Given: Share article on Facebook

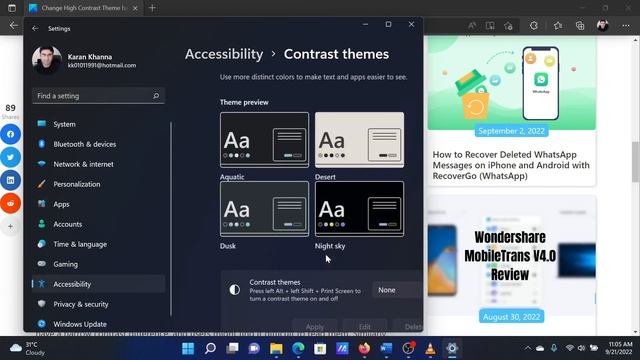Looking at the screenshot, I should 10,134.
